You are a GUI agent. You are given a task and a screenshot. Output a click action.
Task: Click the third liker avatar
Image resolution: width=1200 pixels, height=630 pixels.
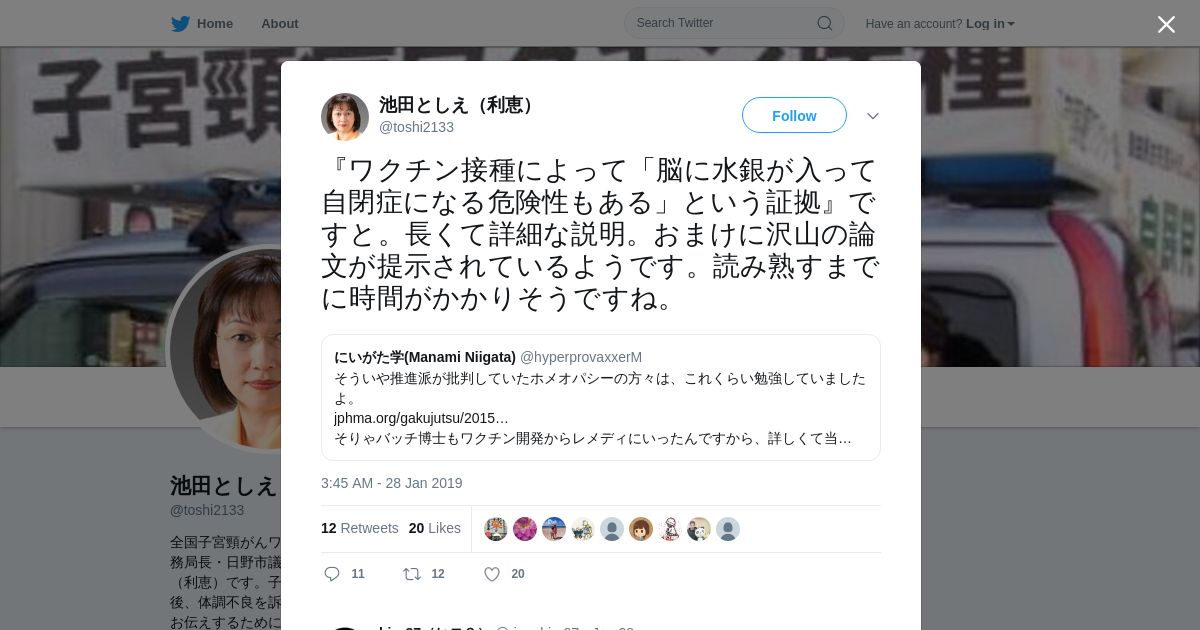pos(554,529)
